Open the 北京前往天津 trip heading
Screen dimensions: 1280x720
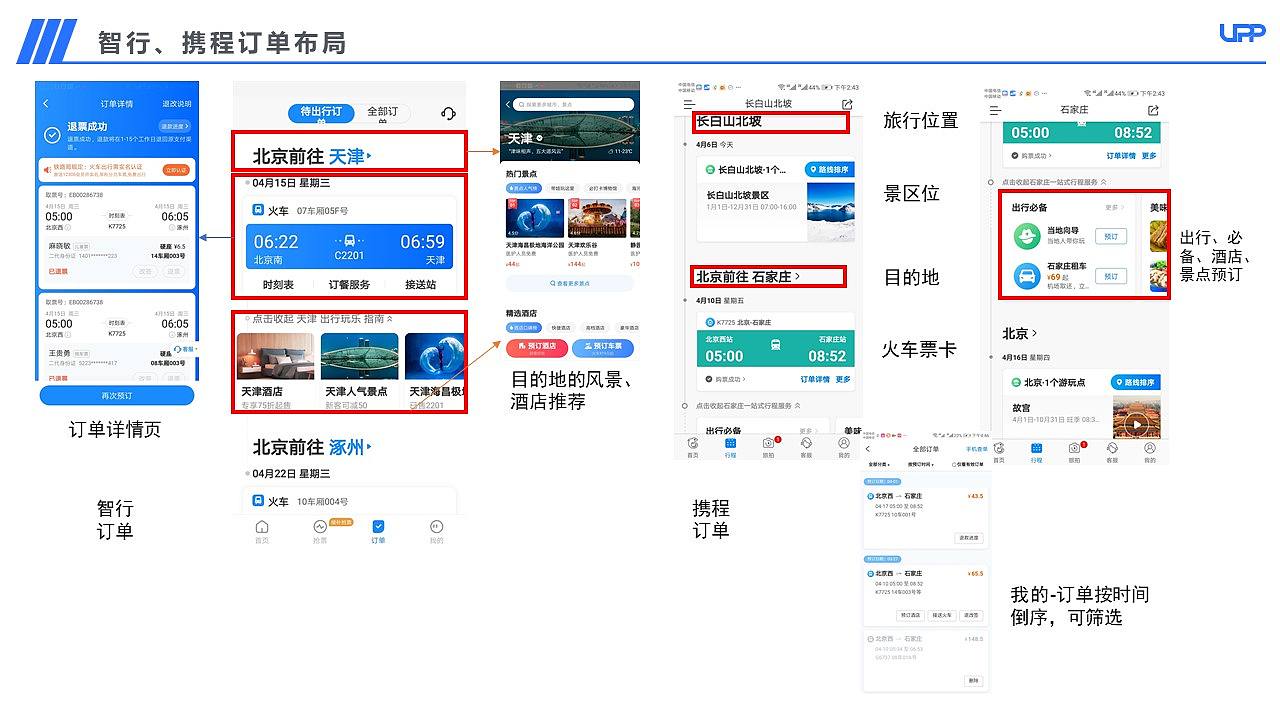point(312,156)
